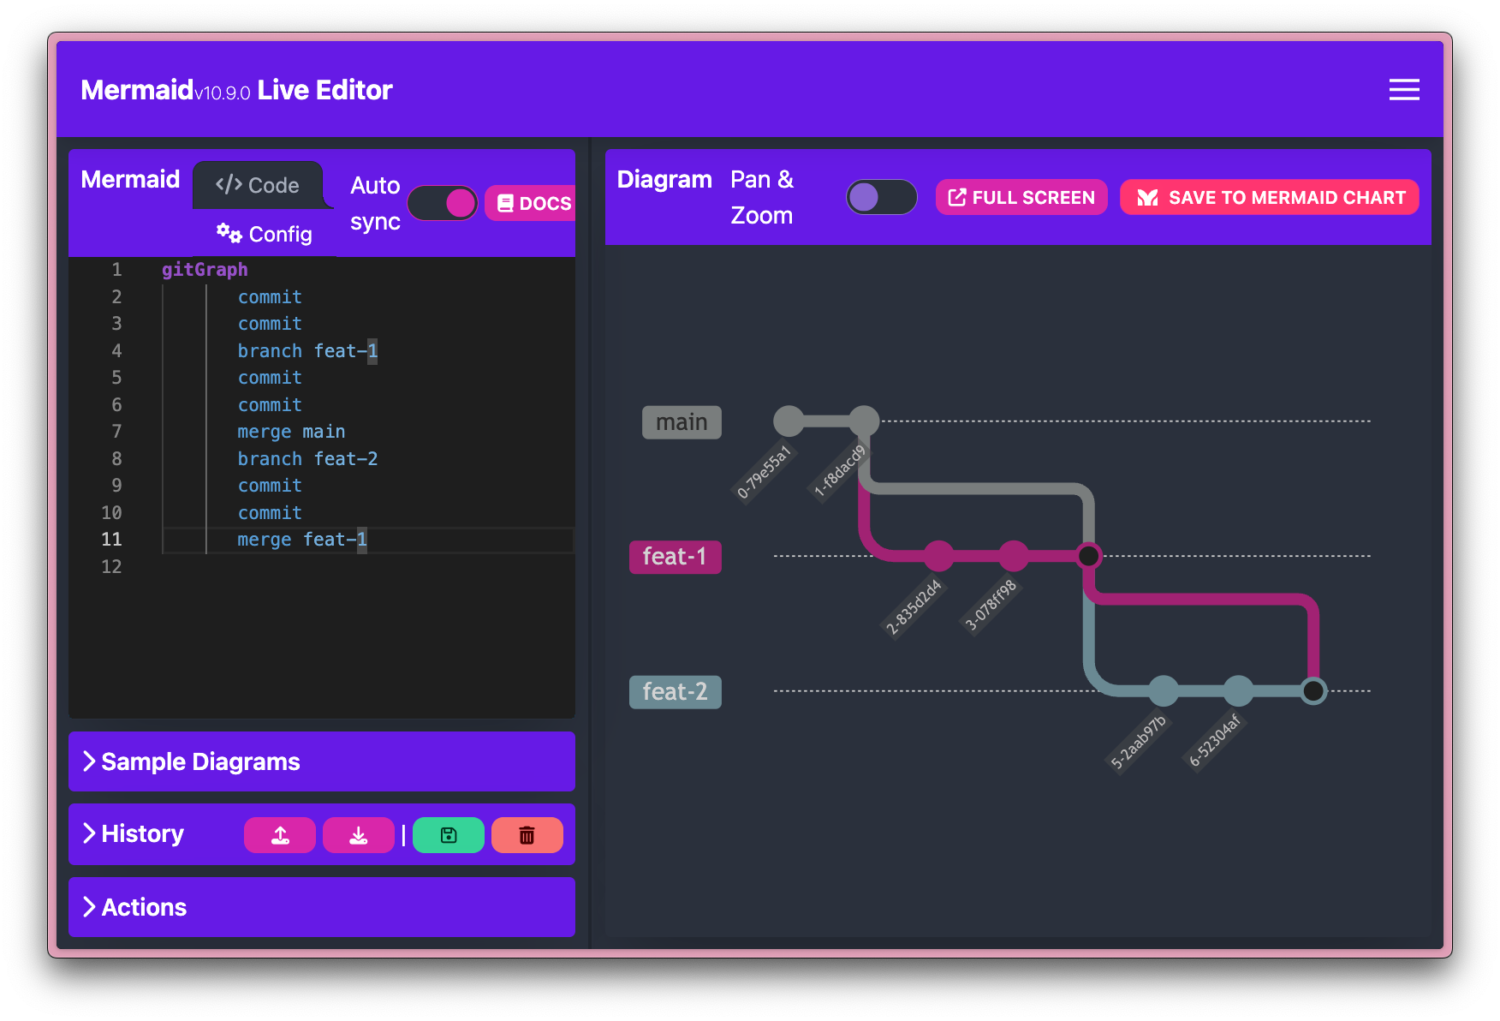Screen dimensions: 1500x1021
Task: Click line number 12 in editor
Action: pyautogui.click(x=111, y=567)
